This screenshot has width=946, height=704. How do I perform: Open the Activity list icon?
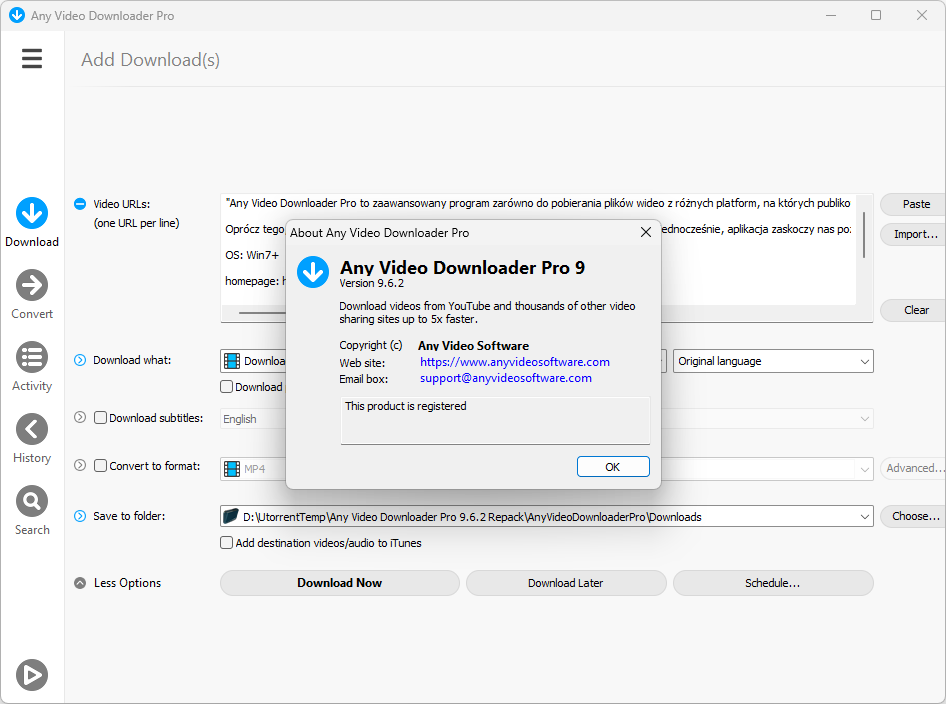click(x=32, y=357)
